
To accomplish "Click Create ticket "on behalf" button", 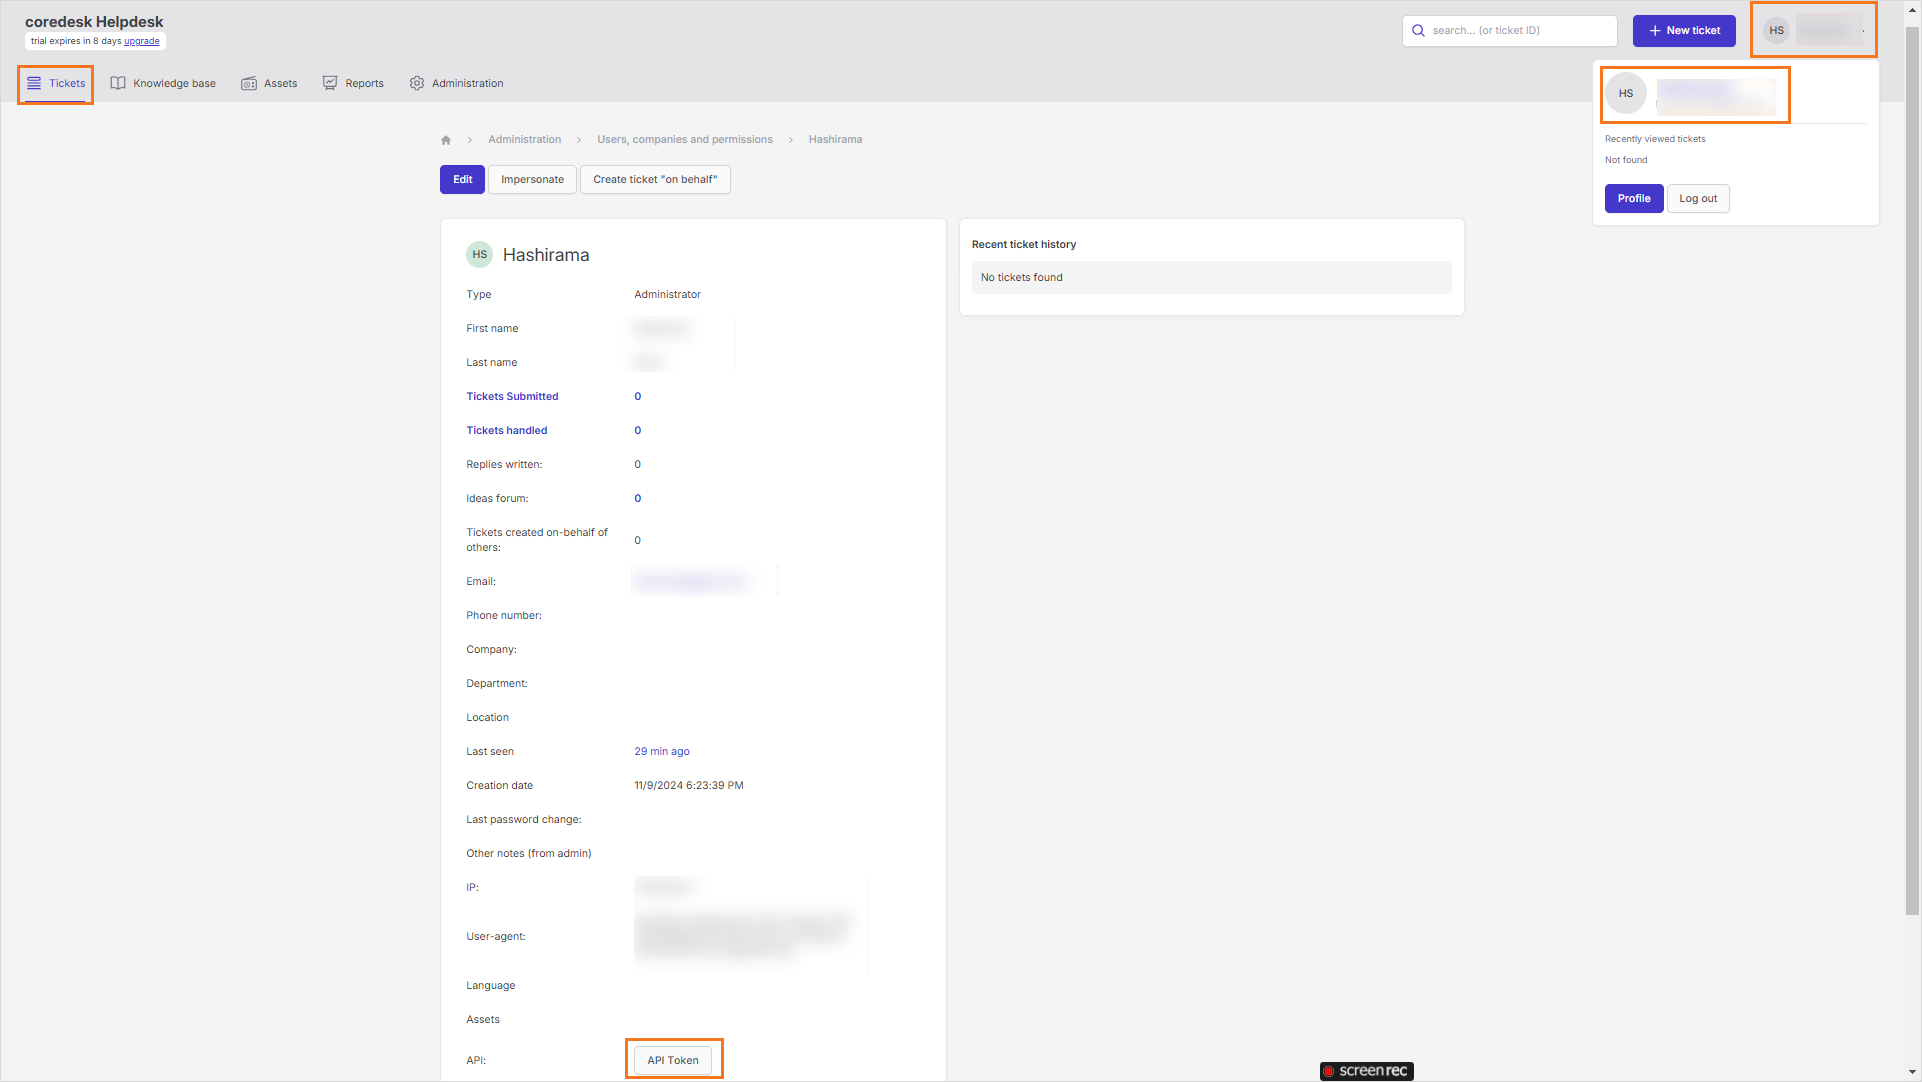I will click(655, 179).
